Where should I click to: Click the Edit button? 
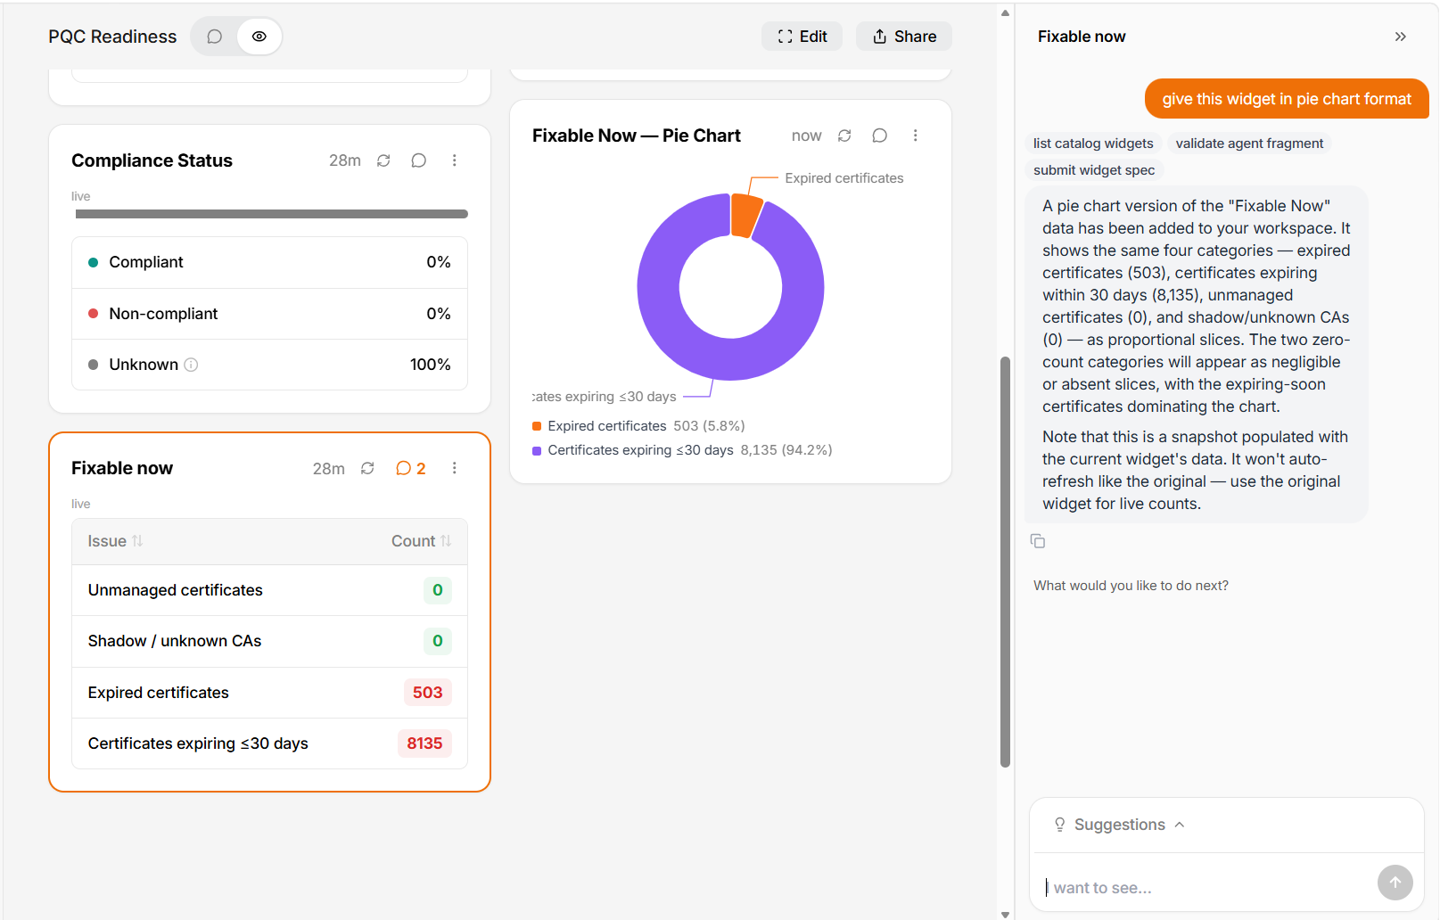(802, 36)
